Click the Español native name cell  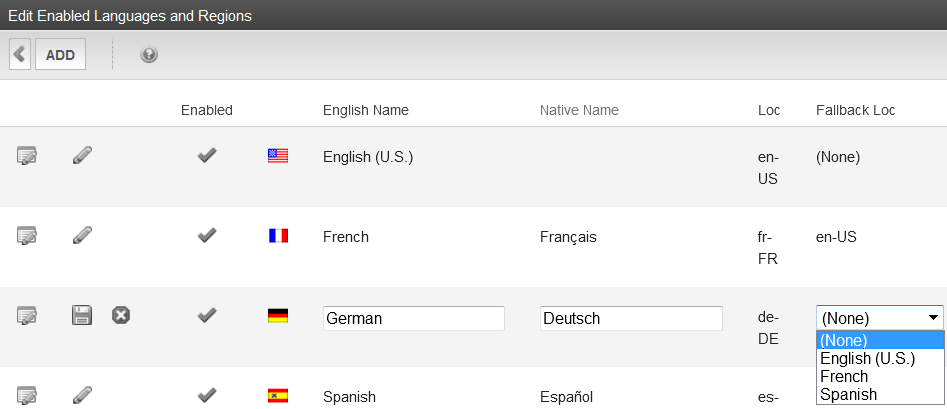tap(566, 397)
